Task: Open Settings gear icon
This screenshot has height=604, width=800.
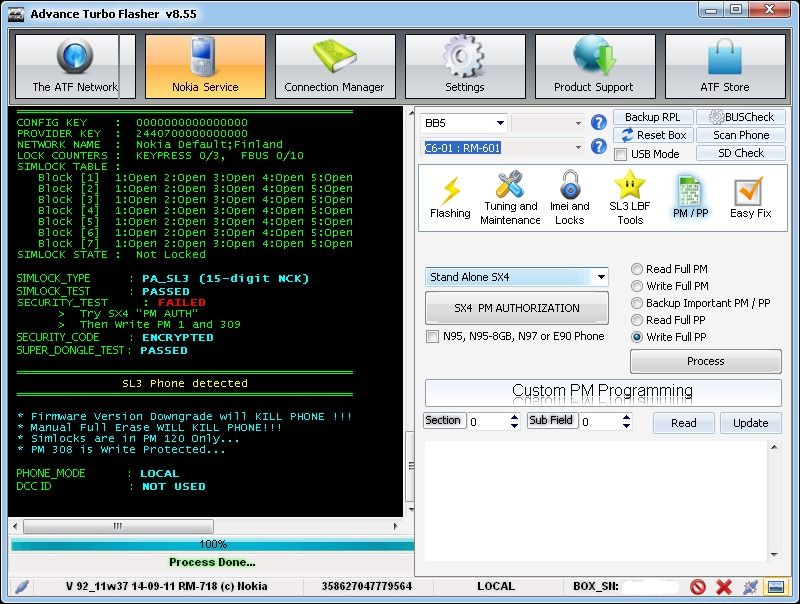Action: 463,56
